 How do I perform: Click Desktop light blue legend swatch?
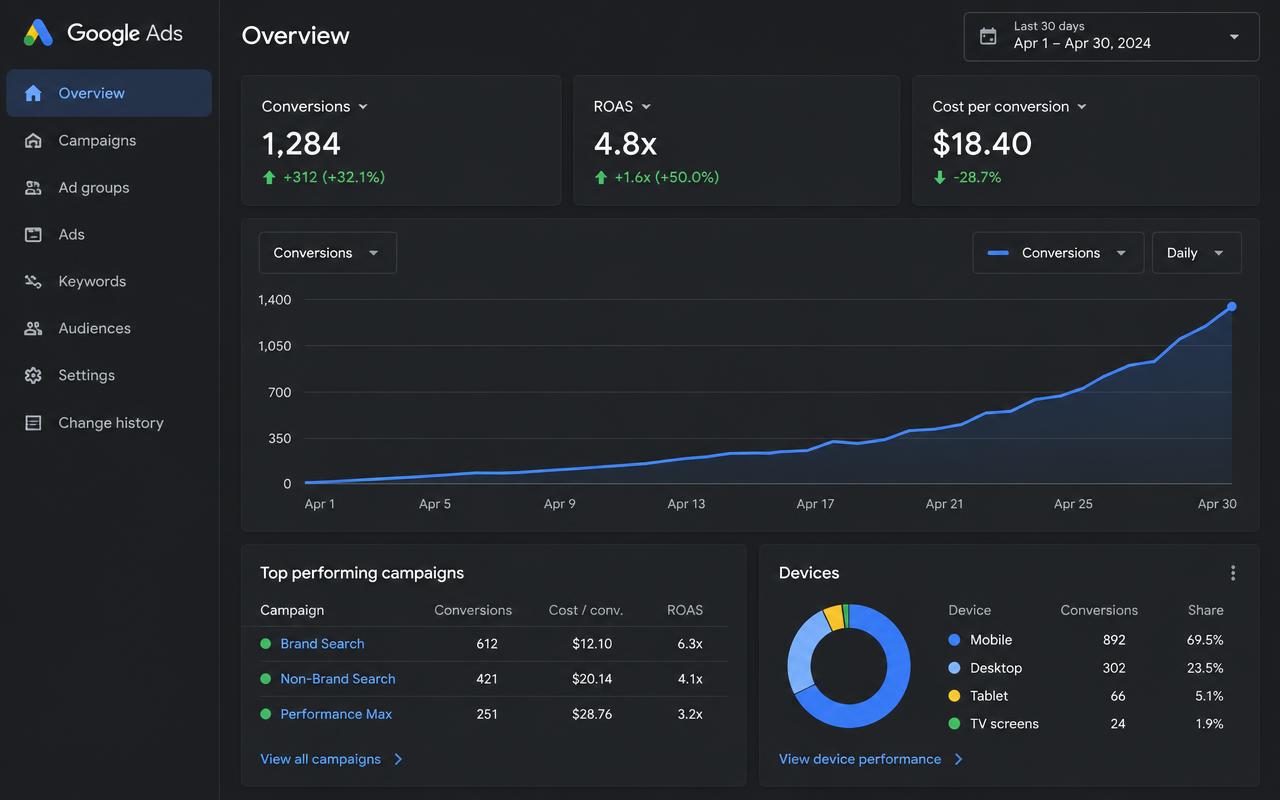pos(954,668)
